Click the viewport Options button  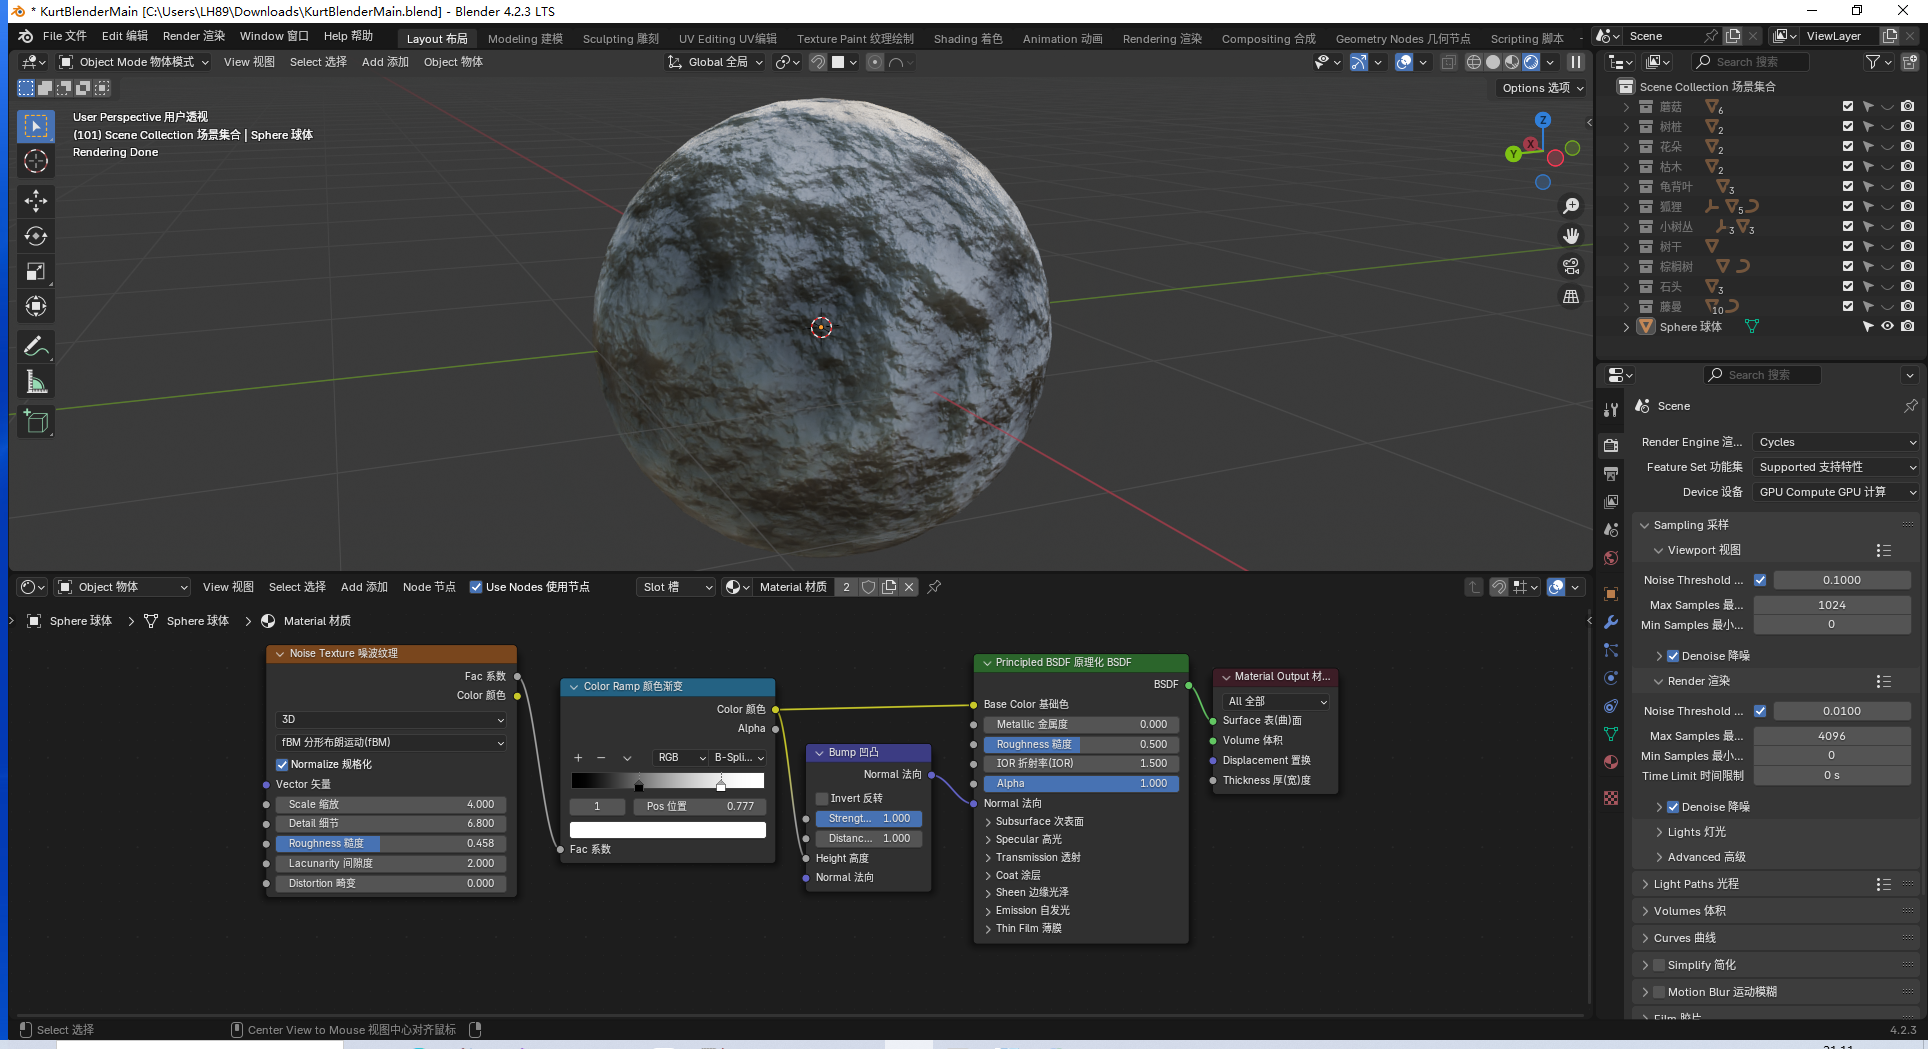tap(1542, 88)
